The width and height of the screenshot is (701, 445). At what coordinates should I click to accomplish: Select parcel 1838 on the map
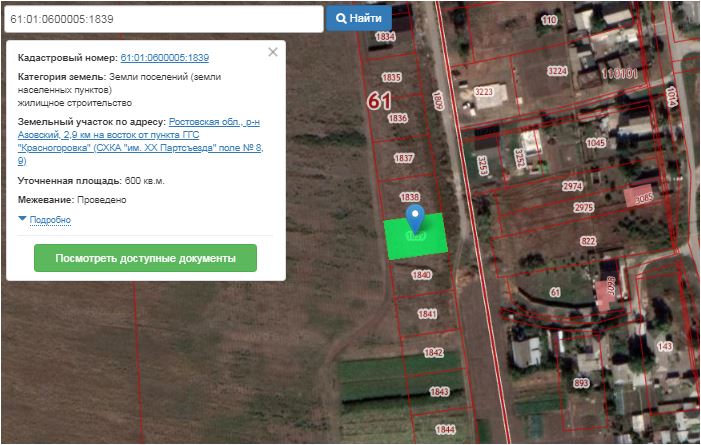coord(410,197)
